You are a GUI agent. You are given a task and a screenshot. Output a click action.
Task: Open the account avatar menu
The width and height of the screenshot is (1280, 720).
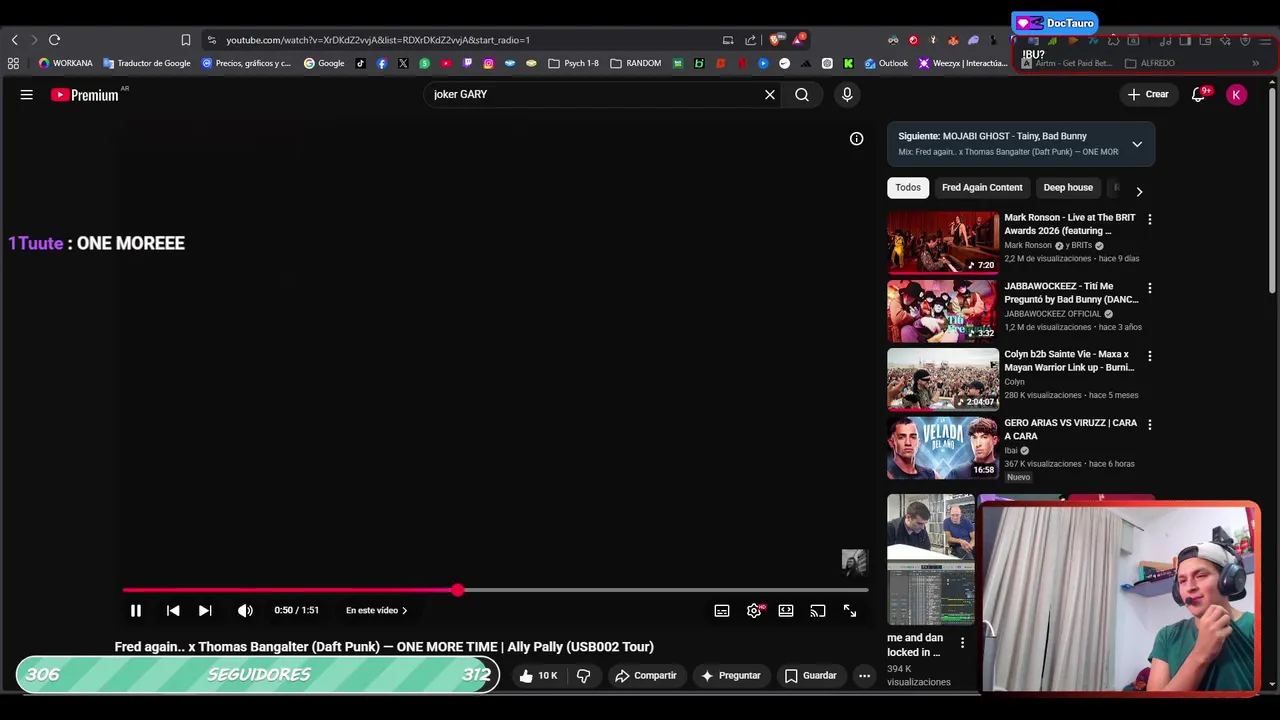click(1237, 95)
